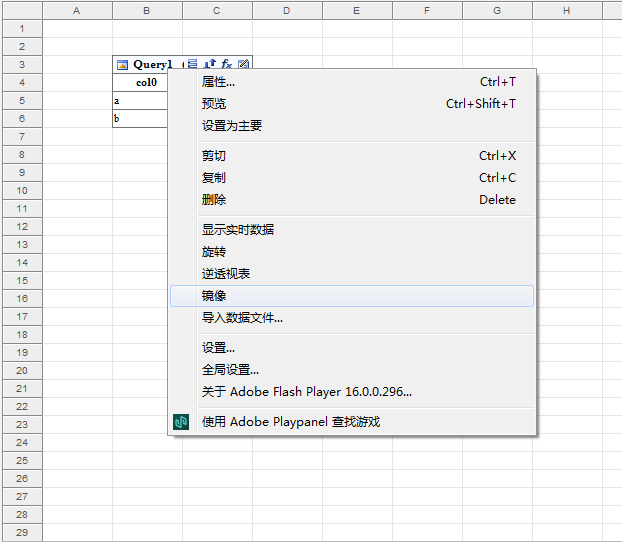The height and width of the screenshot is (542, 622).
Task: Click the pencil edit icon on Query1 title bar
Action: 244,63
